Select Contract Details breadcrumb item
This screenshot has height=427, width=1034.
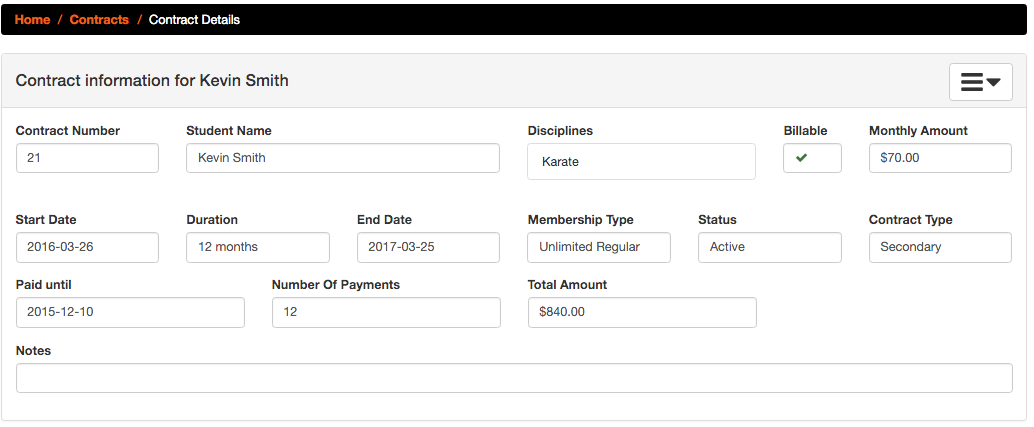[x=195, y=20]
